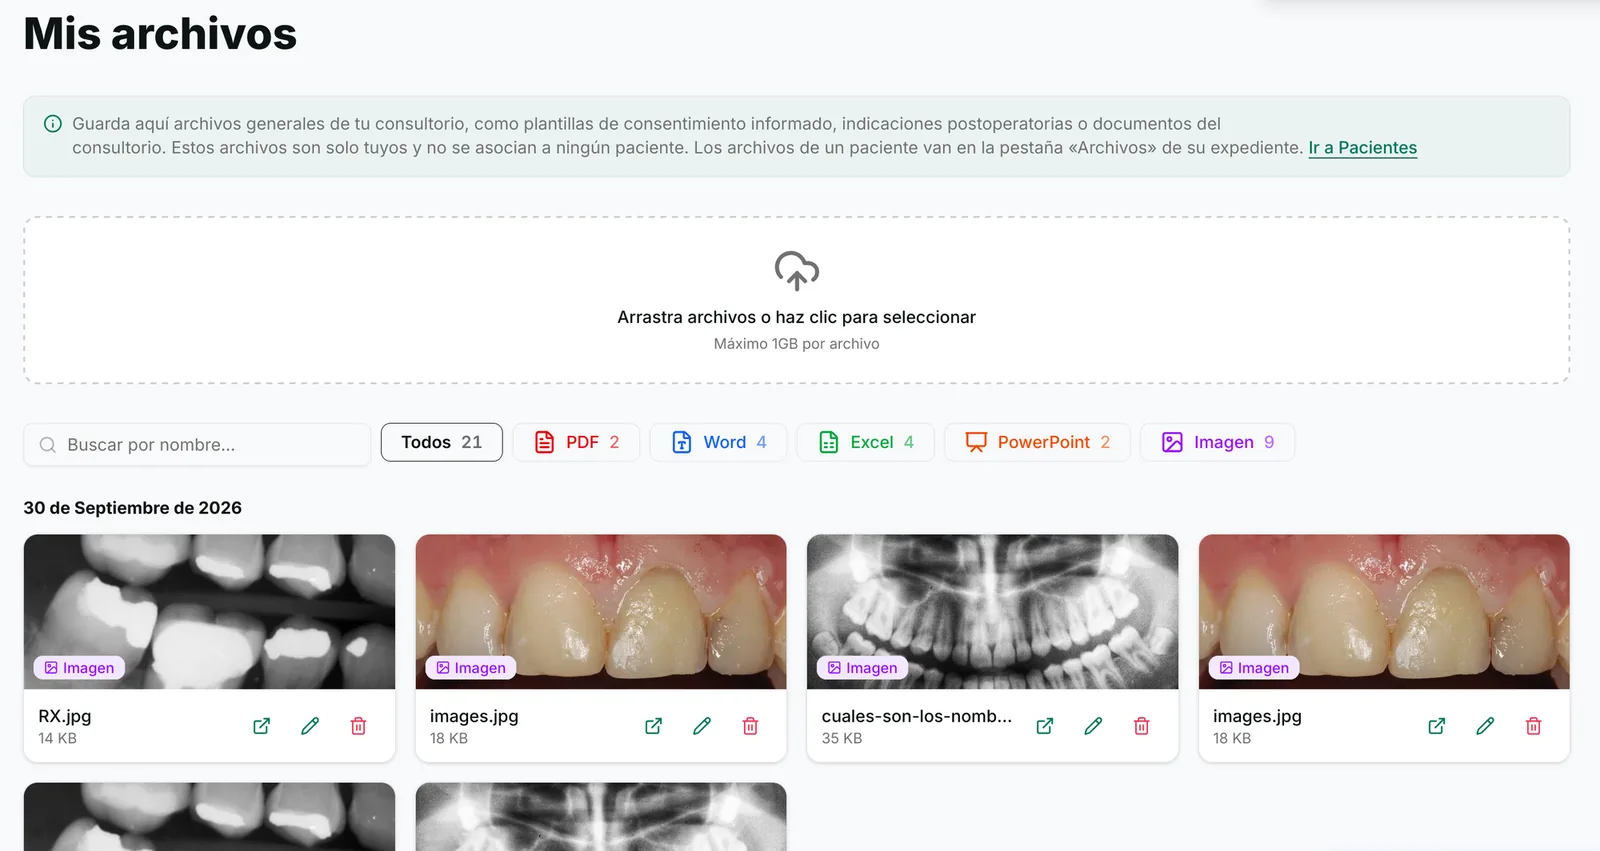The image size is (1600, 851).
Task: Show all files with the Todos filter
Action: pyautogui.click(x=441, y=442)
